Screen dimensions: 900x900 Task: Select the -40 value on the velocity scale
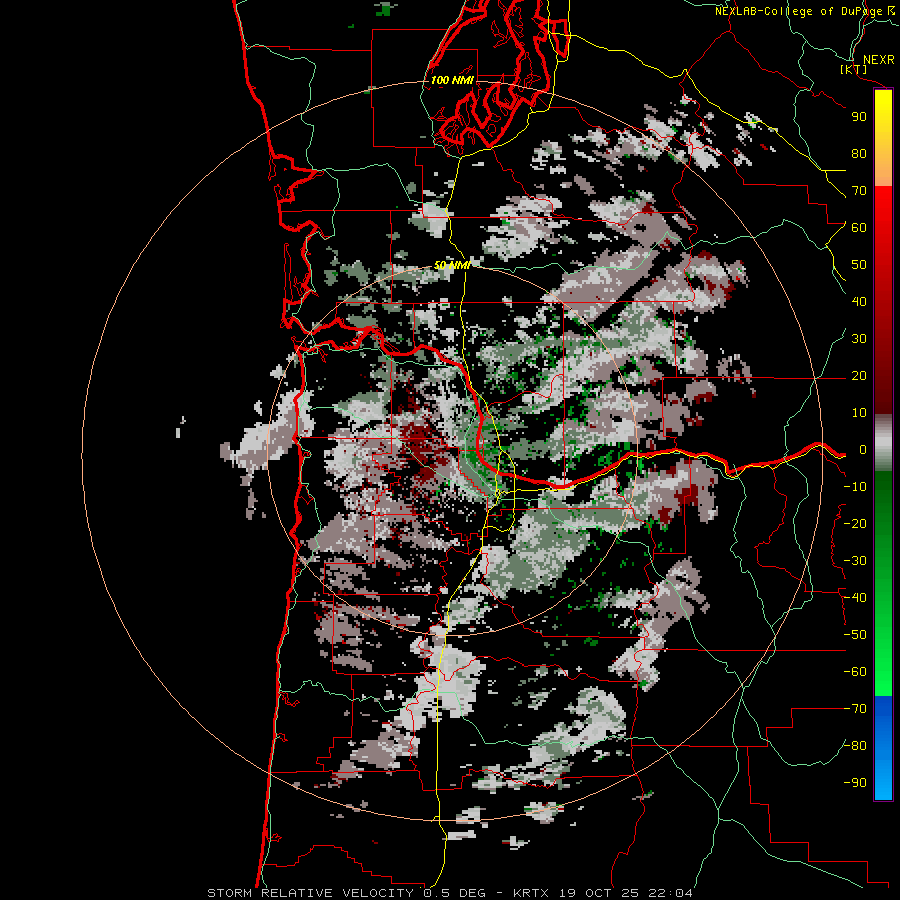point(855,598)
